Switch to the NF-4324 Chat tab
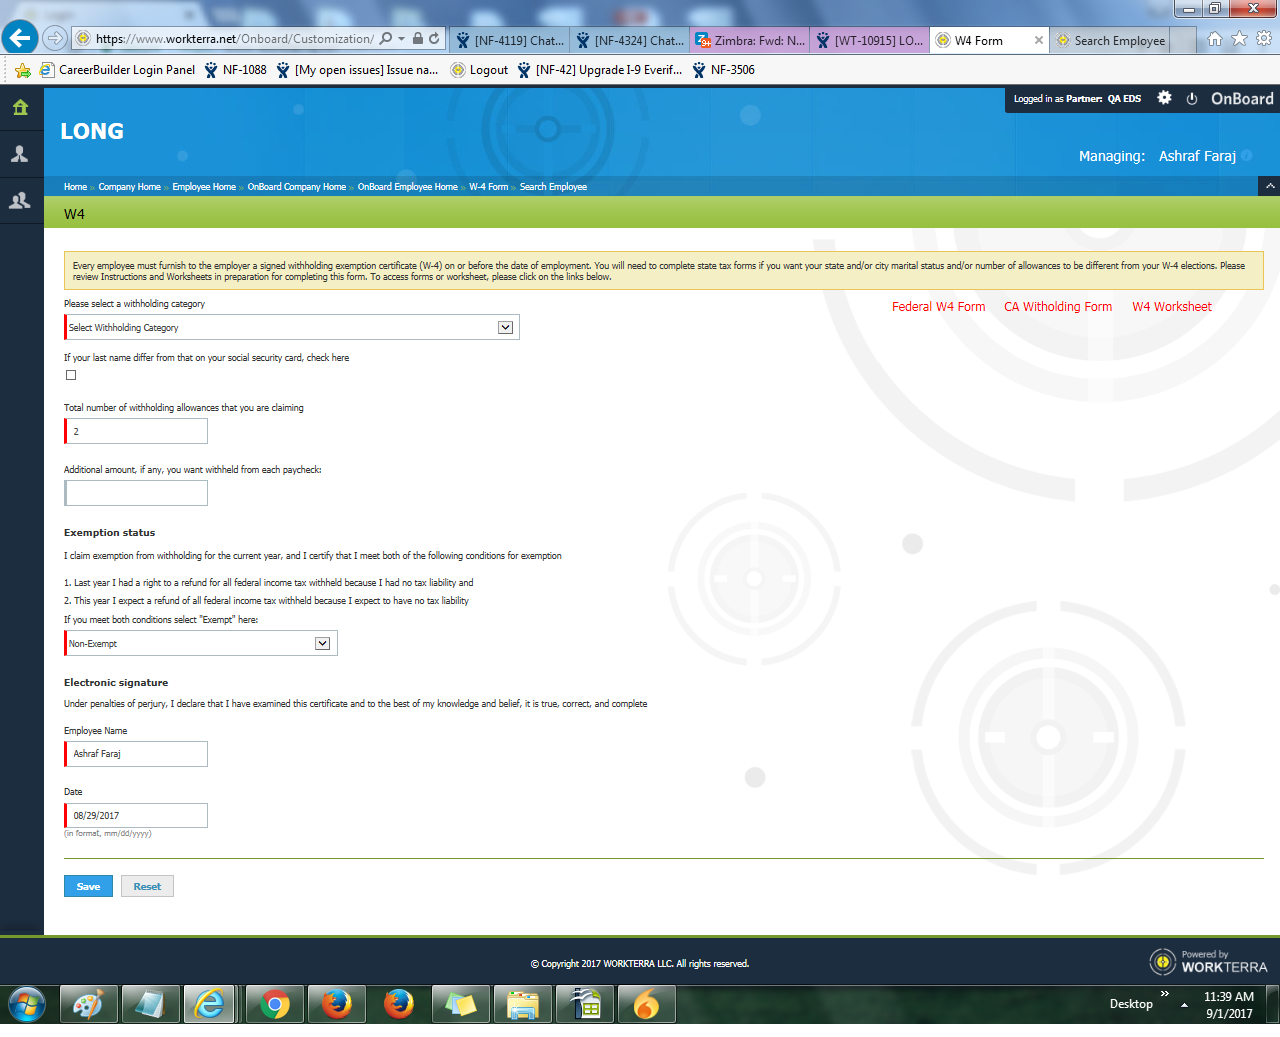 [x=629, y=40]
